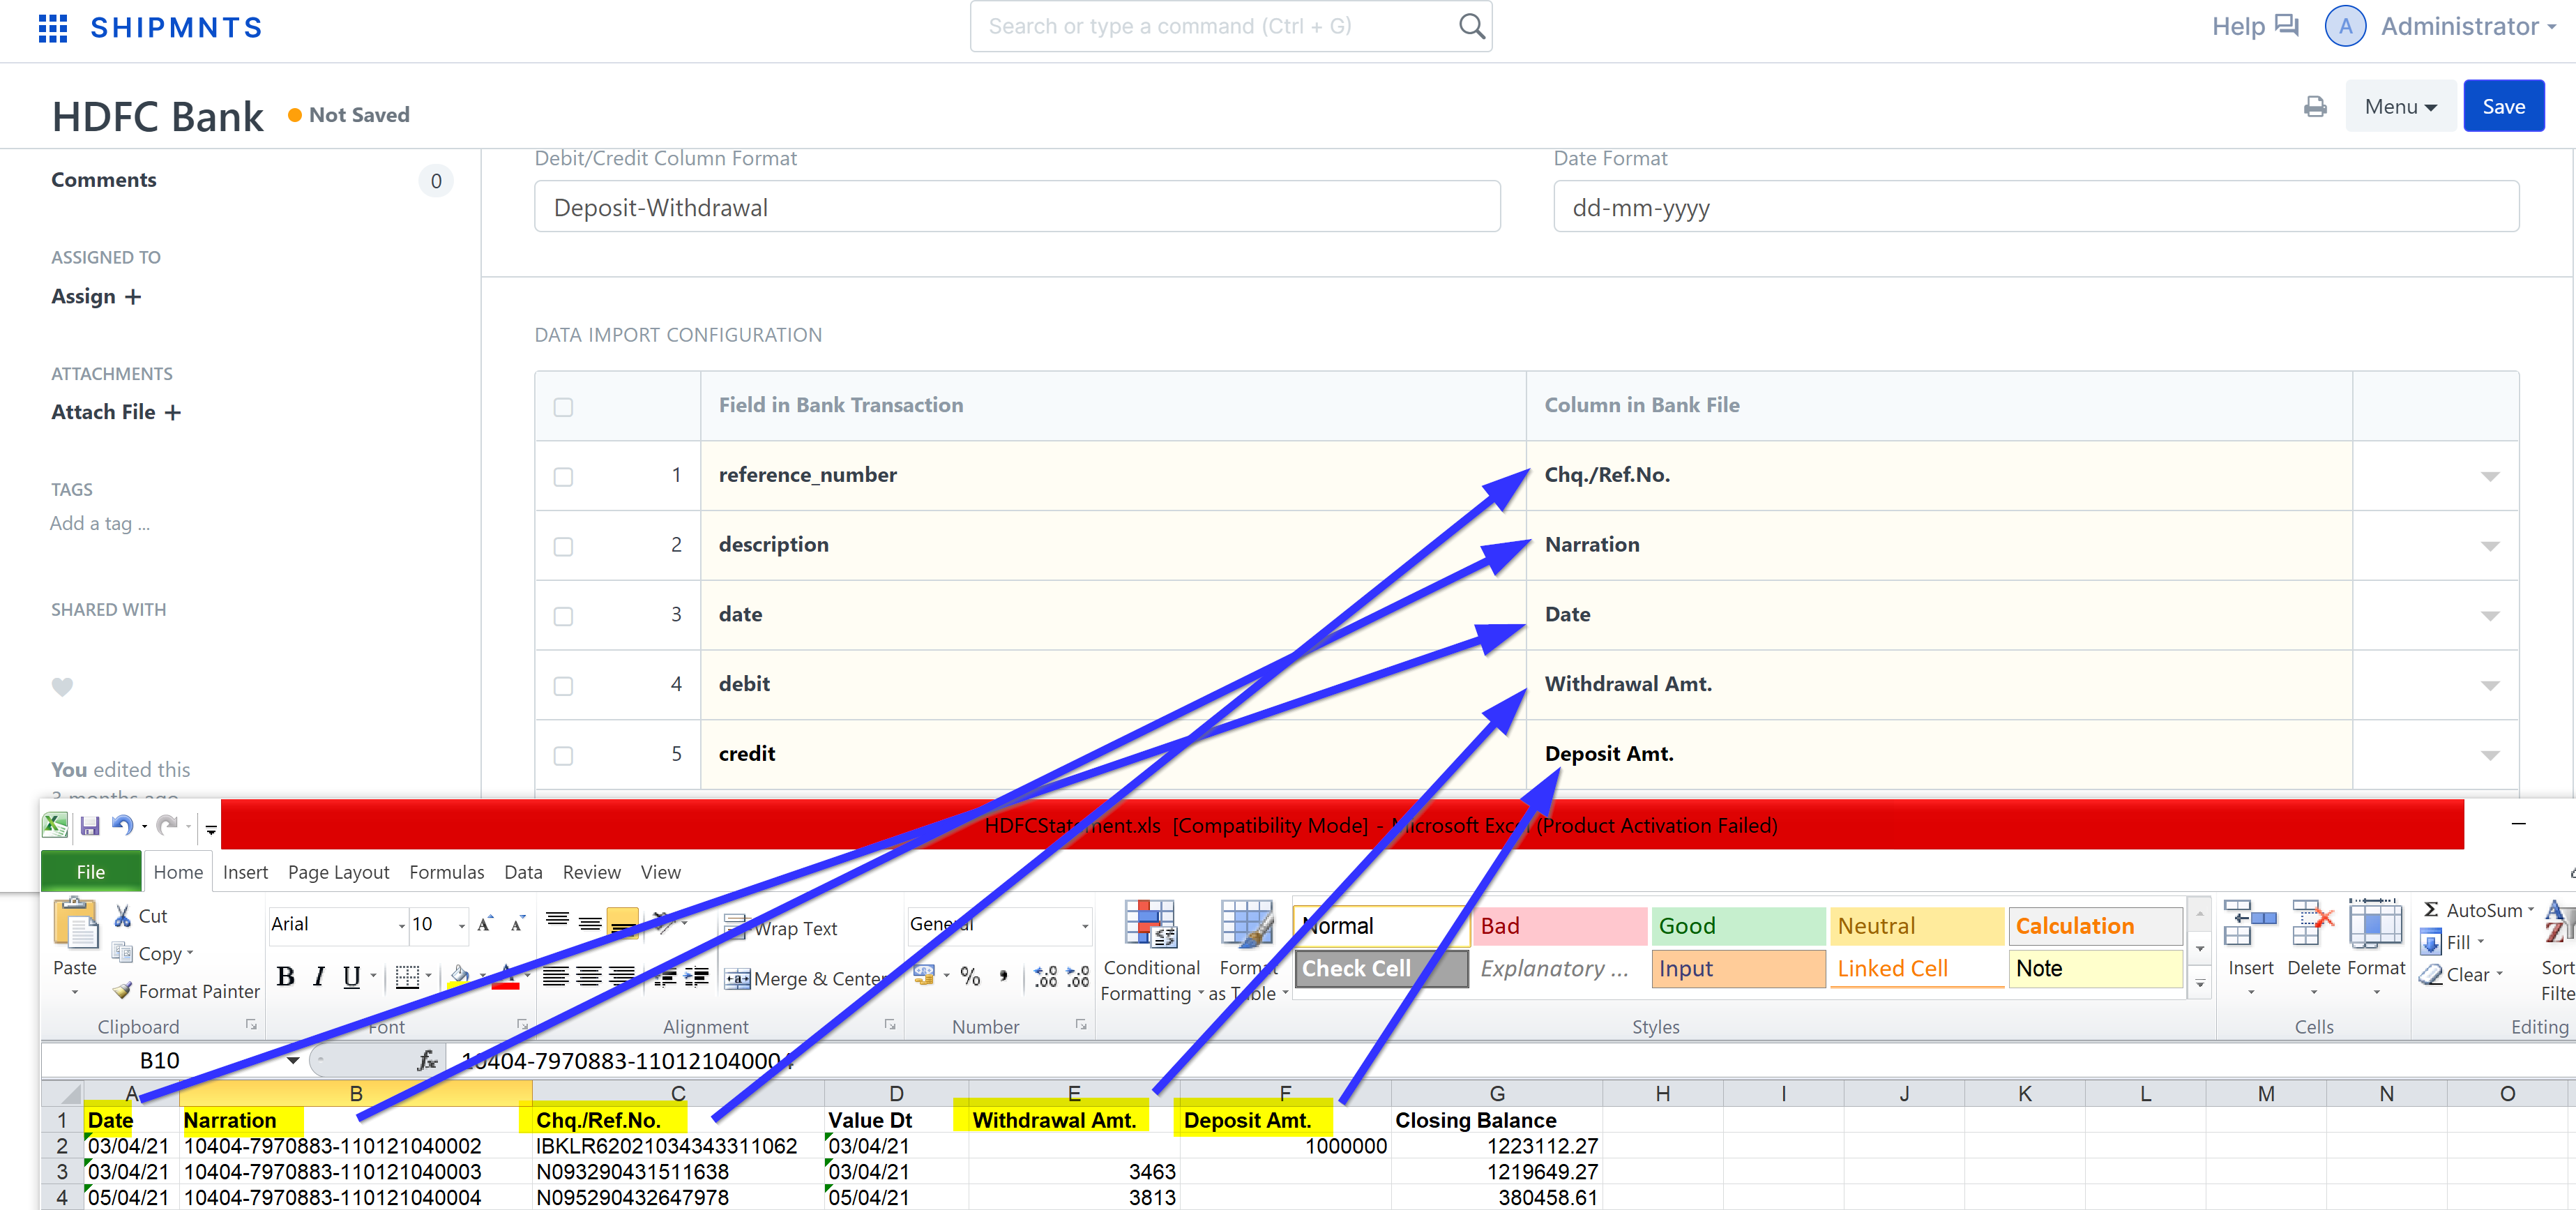Click the Excel undo icon

(x=122, y=826)
